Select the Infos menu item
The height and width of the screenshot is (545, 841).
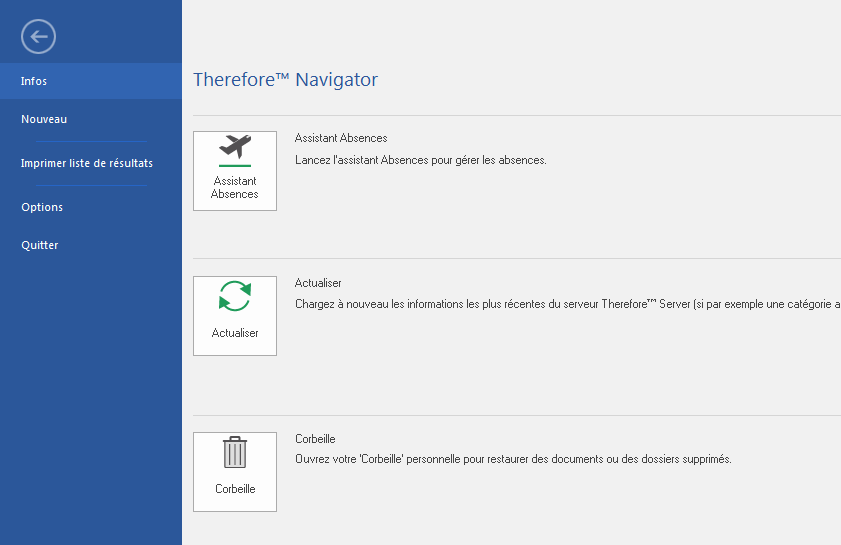(34, 81)
